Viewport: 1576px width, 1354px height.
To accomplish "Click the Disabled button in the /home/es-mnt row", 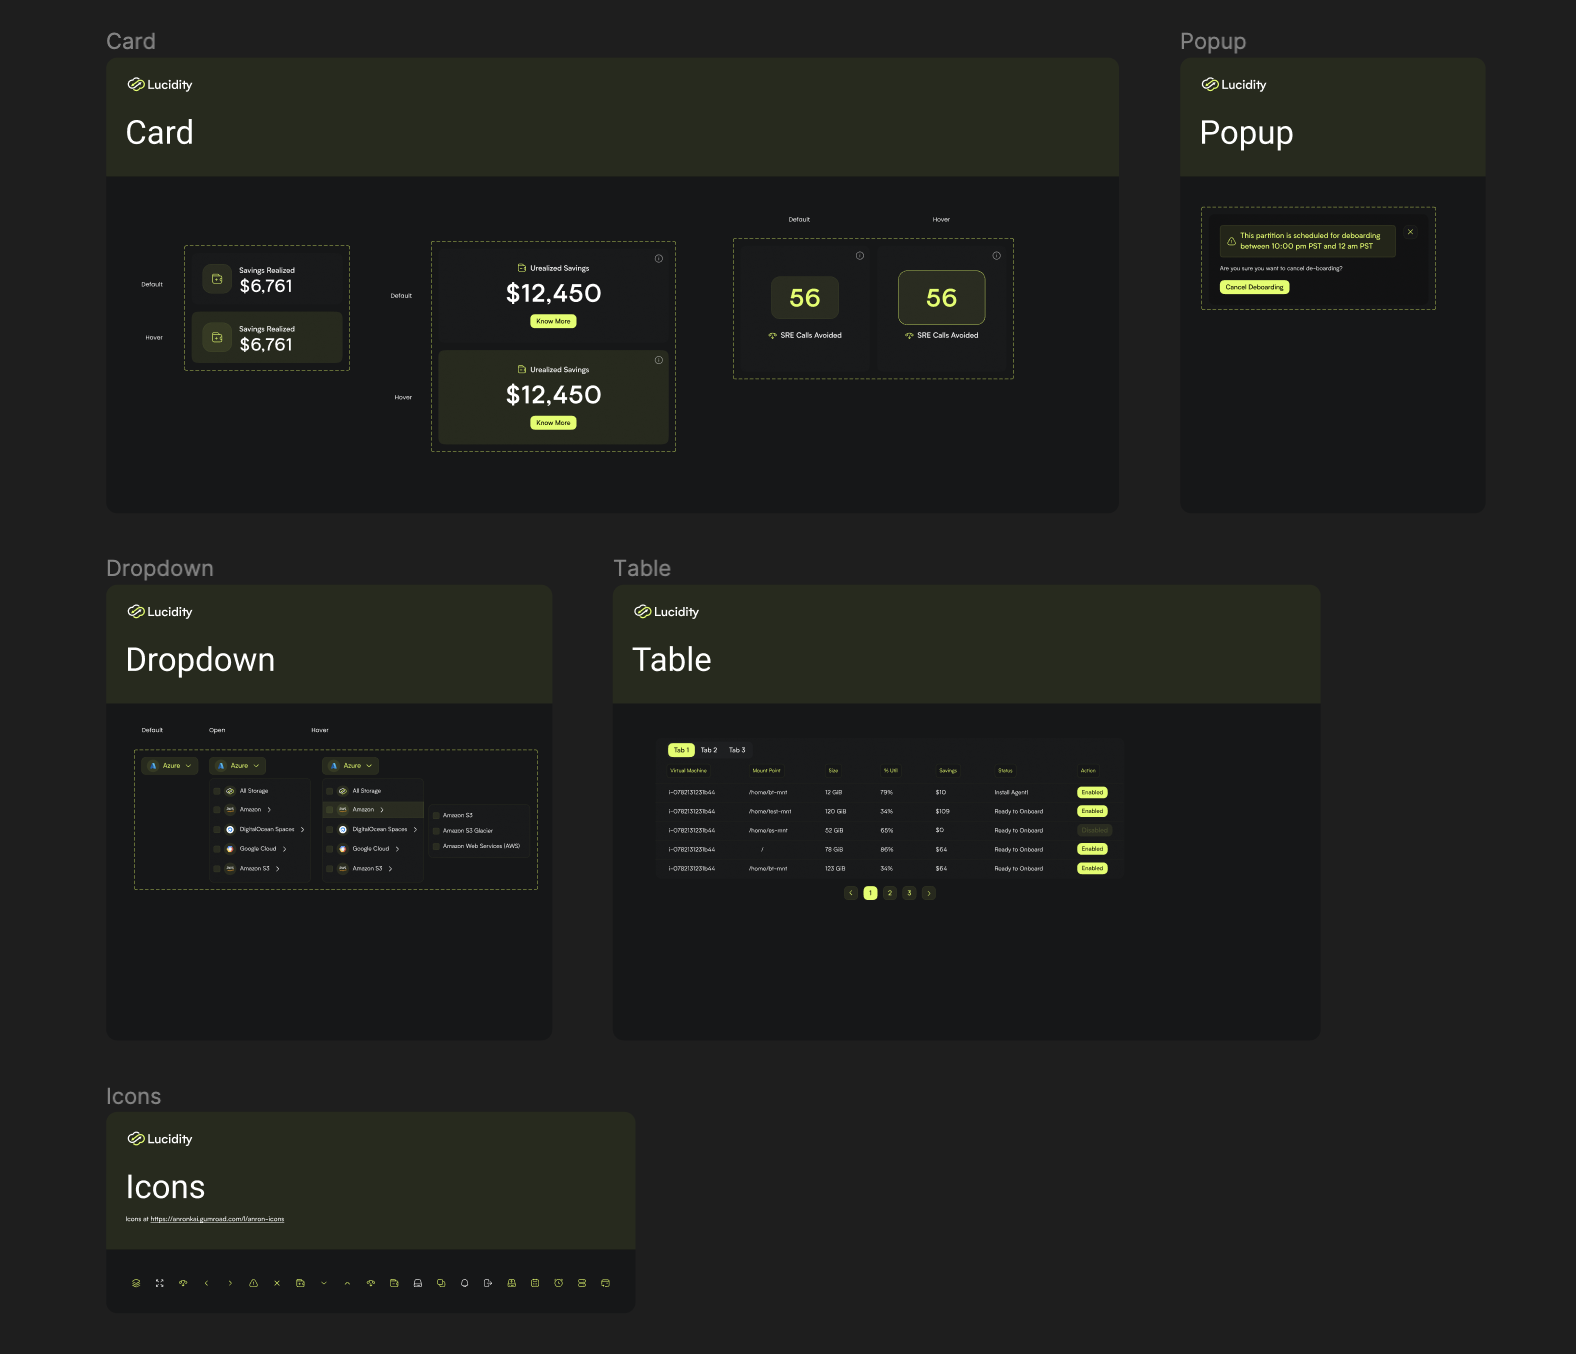I will pyautogui.click(x=1094, y=830).
